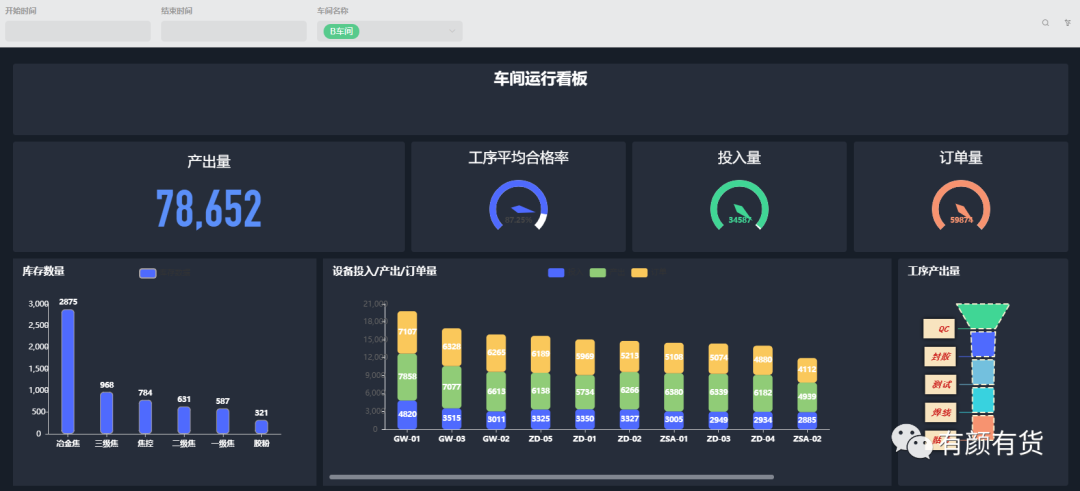This screenshot has width=1080, height=491.
Task: Click the filter icon in top bar
Action: click(x=1067, y=22)
